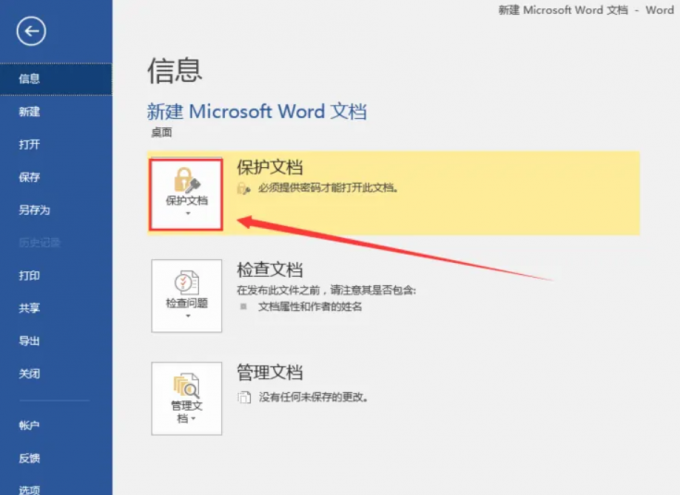
Task: Click the 信息 page heading
Action: (x=175, y=71)
